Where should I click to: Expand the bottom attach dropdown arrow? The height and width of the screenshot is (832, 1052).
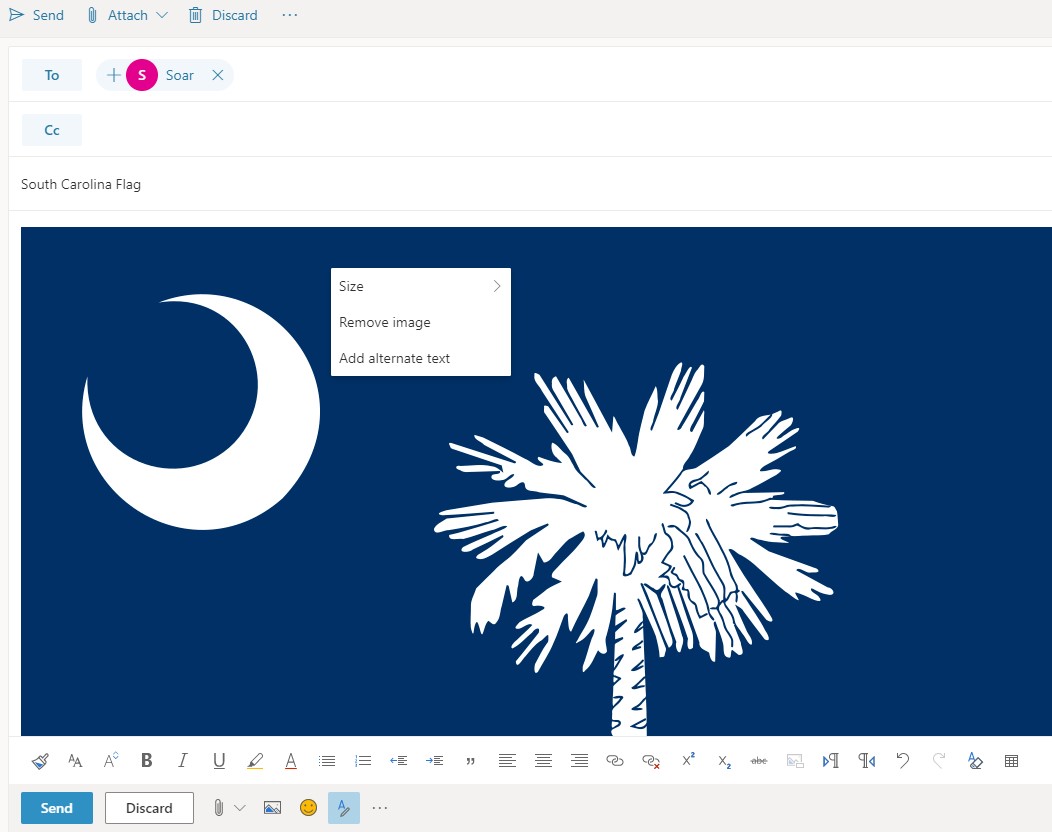click(240, 808)
